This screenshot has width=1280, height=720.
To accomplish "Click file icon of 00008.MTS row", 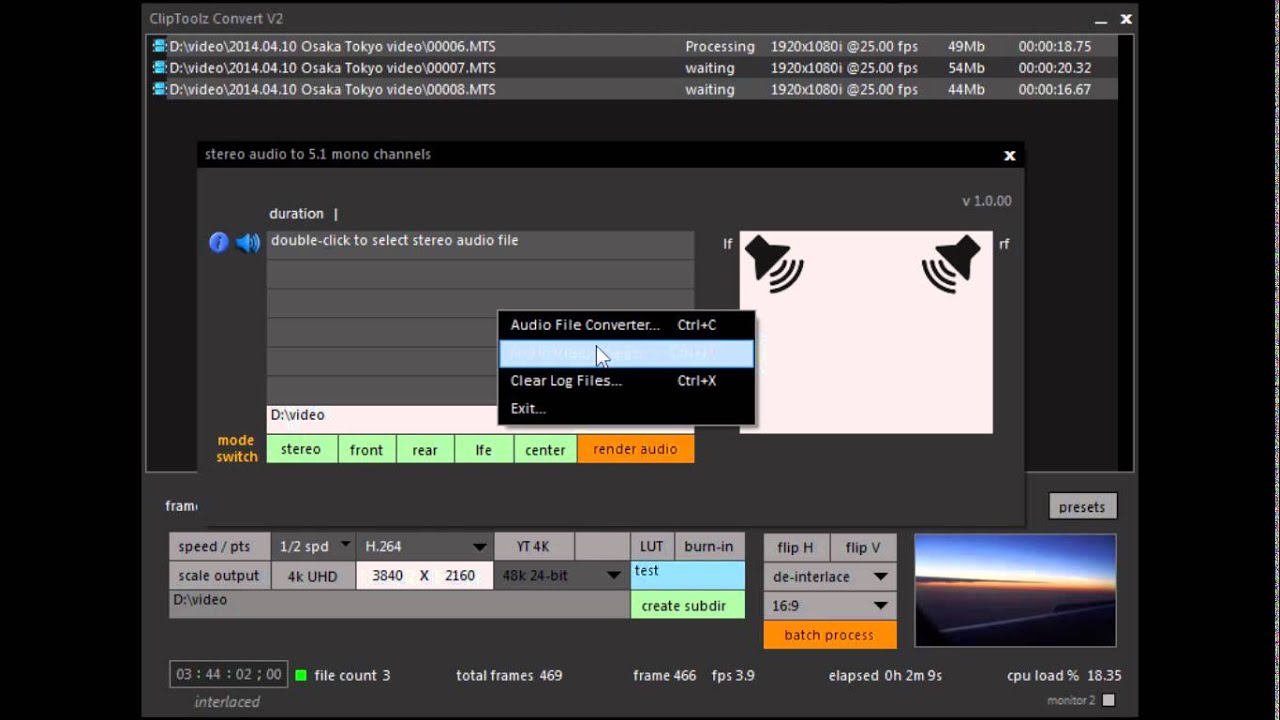I will (159, 89).
